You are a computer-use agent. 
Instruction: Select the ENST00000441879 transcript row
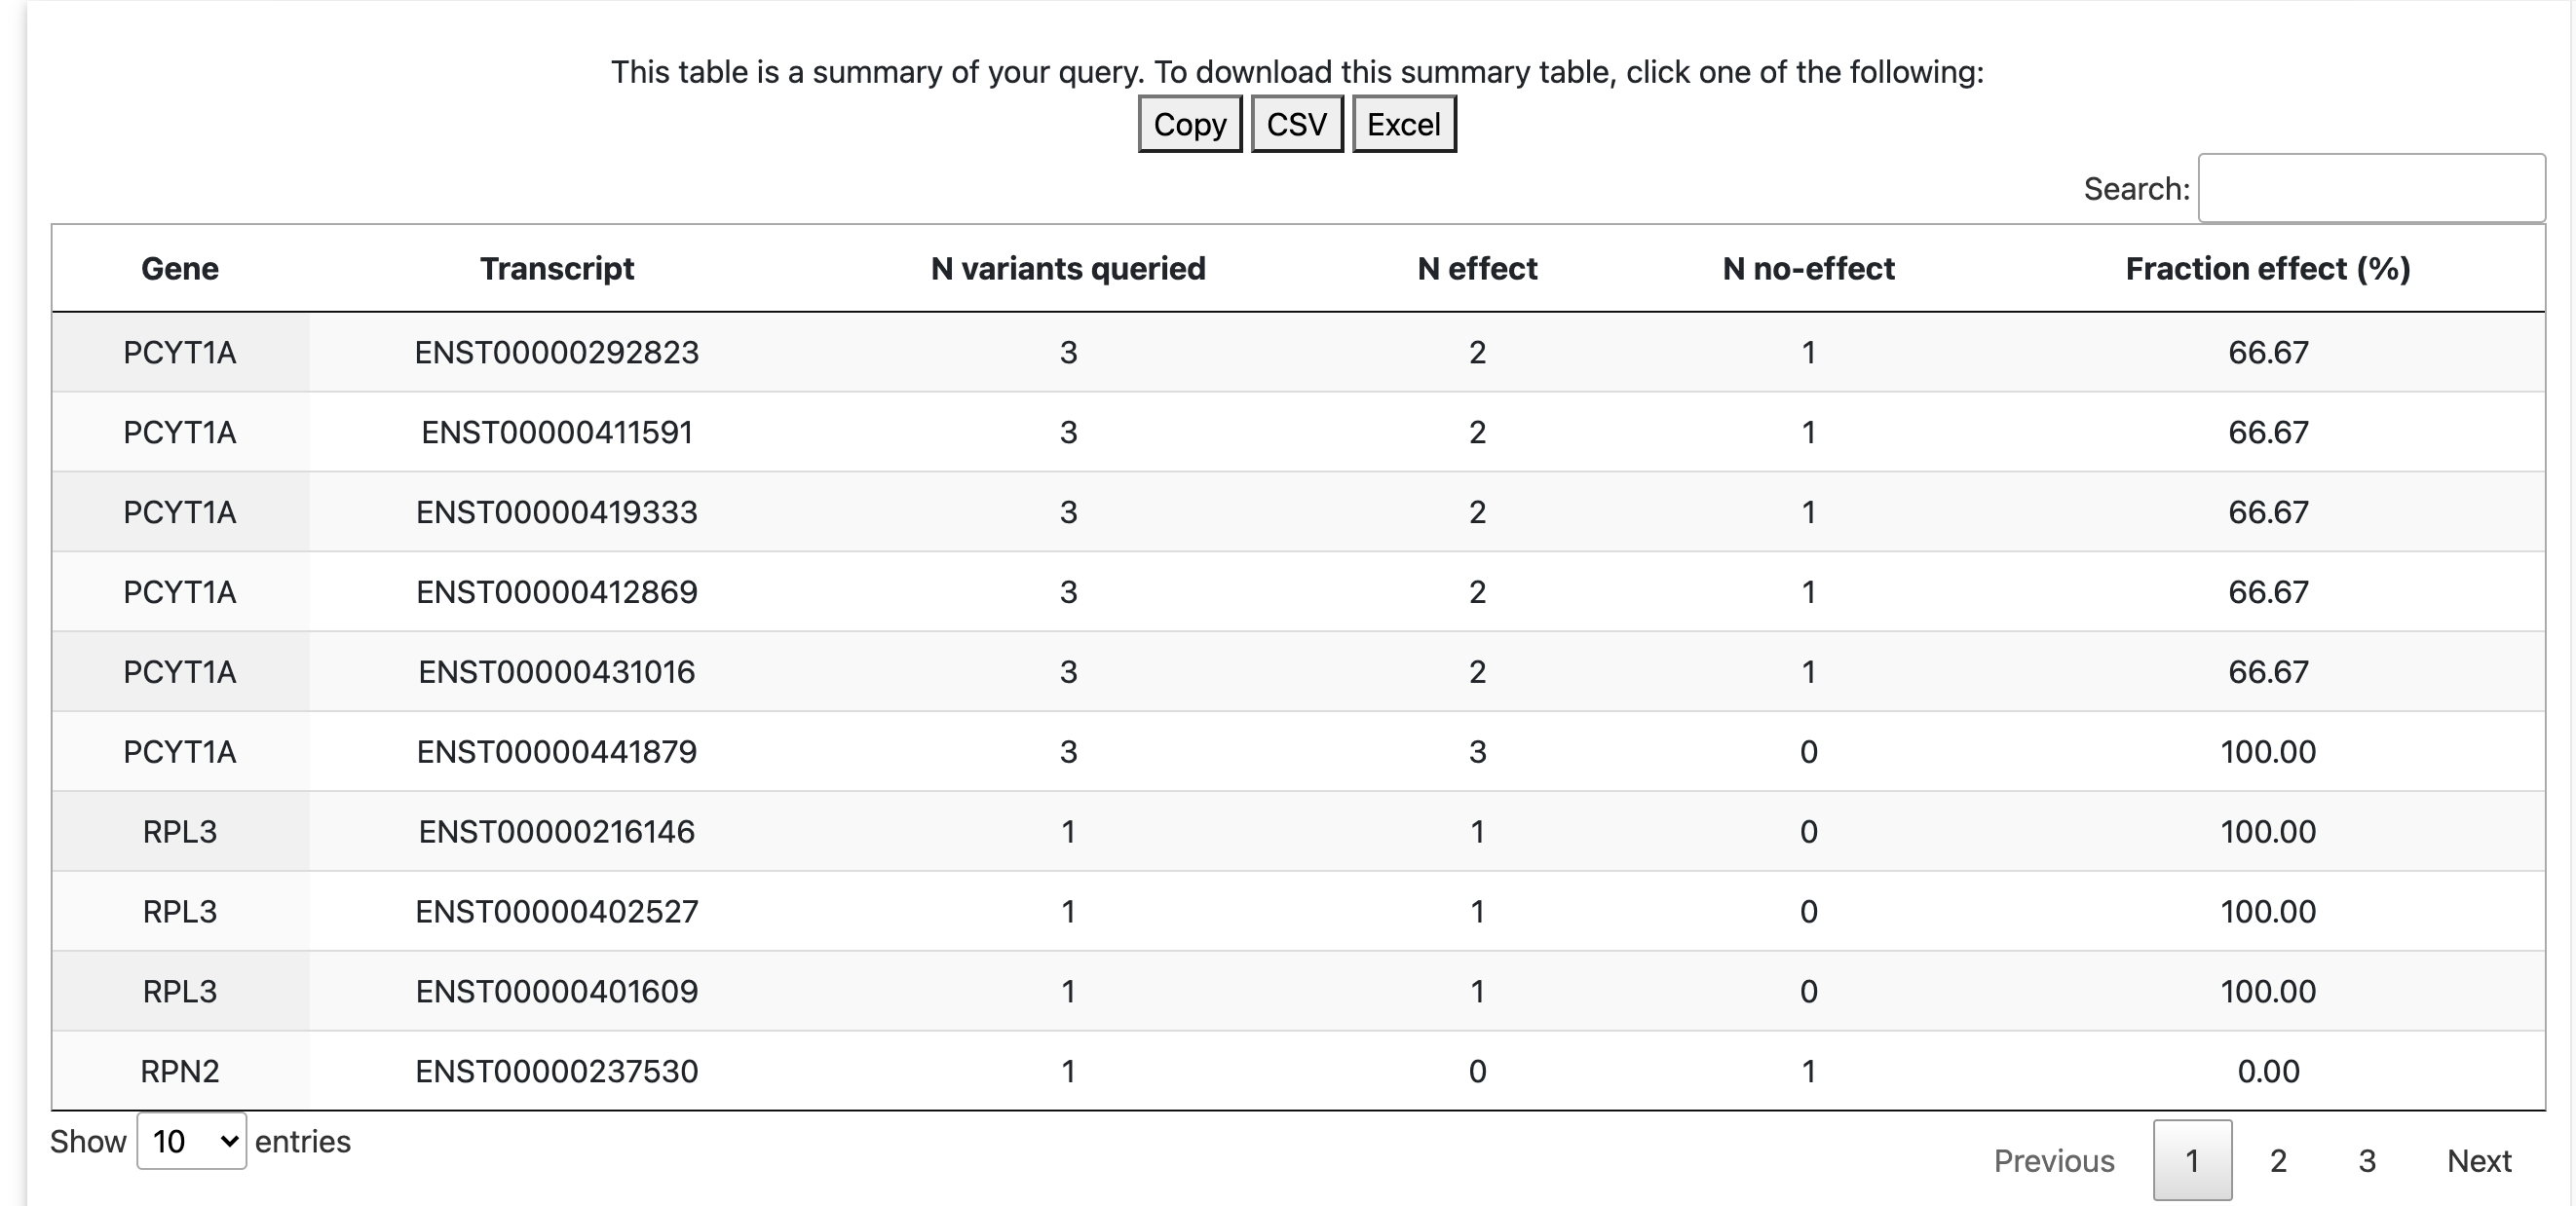coord(1298,751)
